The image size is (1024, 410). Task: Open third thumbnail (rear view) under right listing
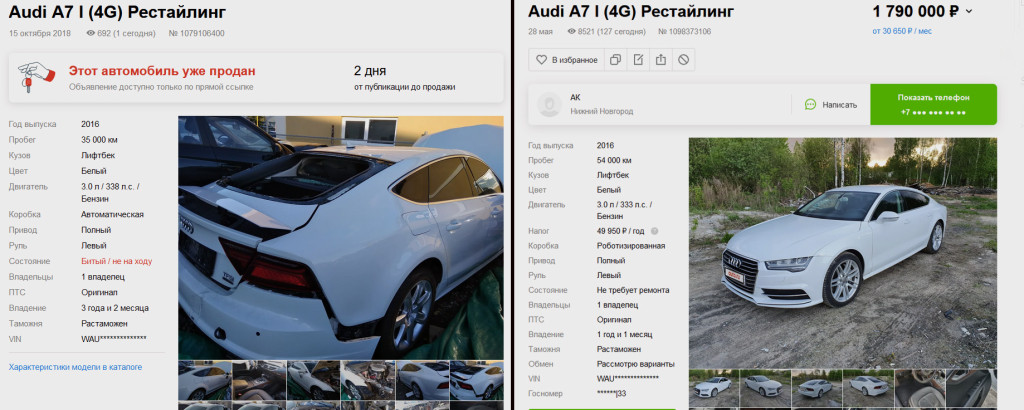pos(817,388)
